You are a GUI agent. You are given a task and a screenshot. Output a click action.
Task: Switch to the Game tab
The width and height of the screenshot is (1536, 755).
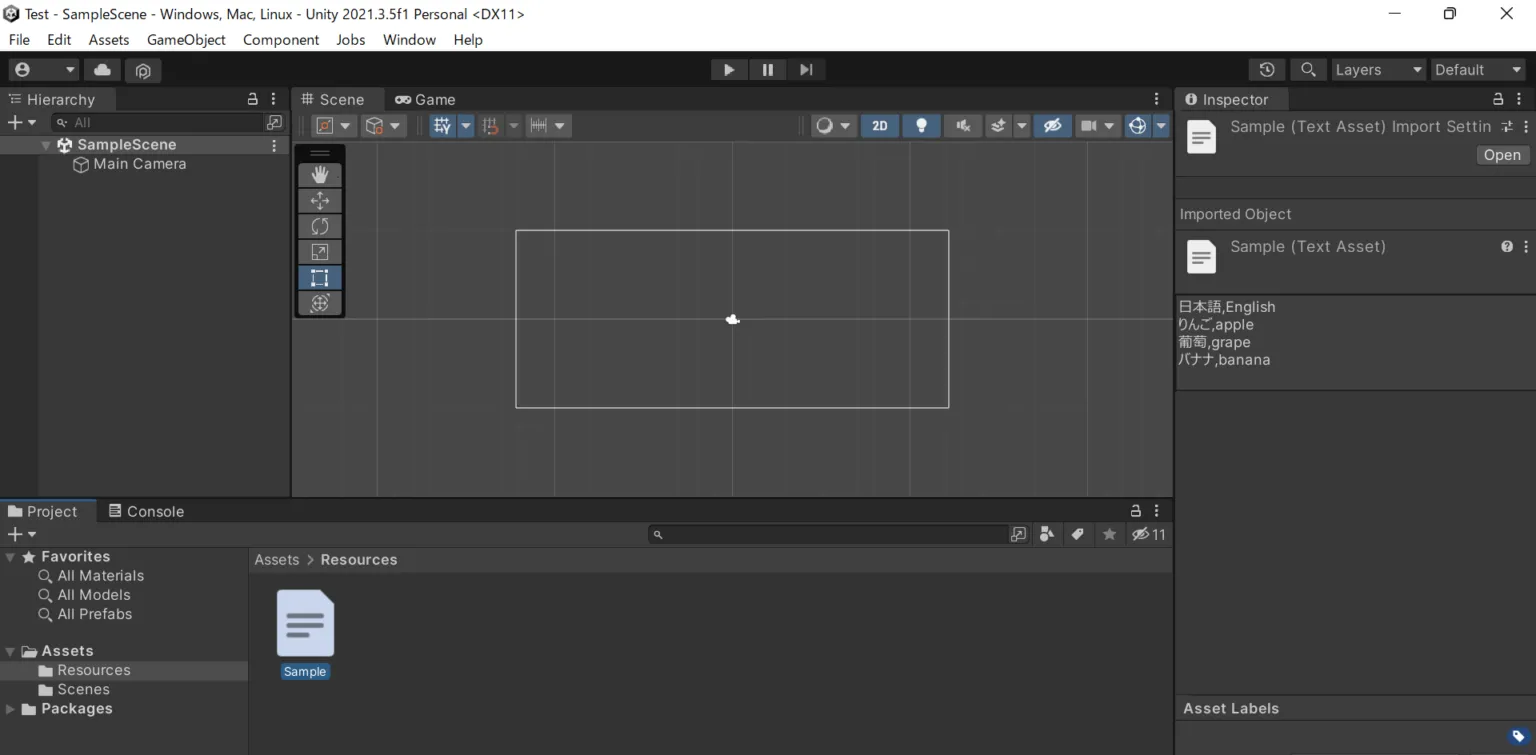pyautogui.click(x=425, y=100)
